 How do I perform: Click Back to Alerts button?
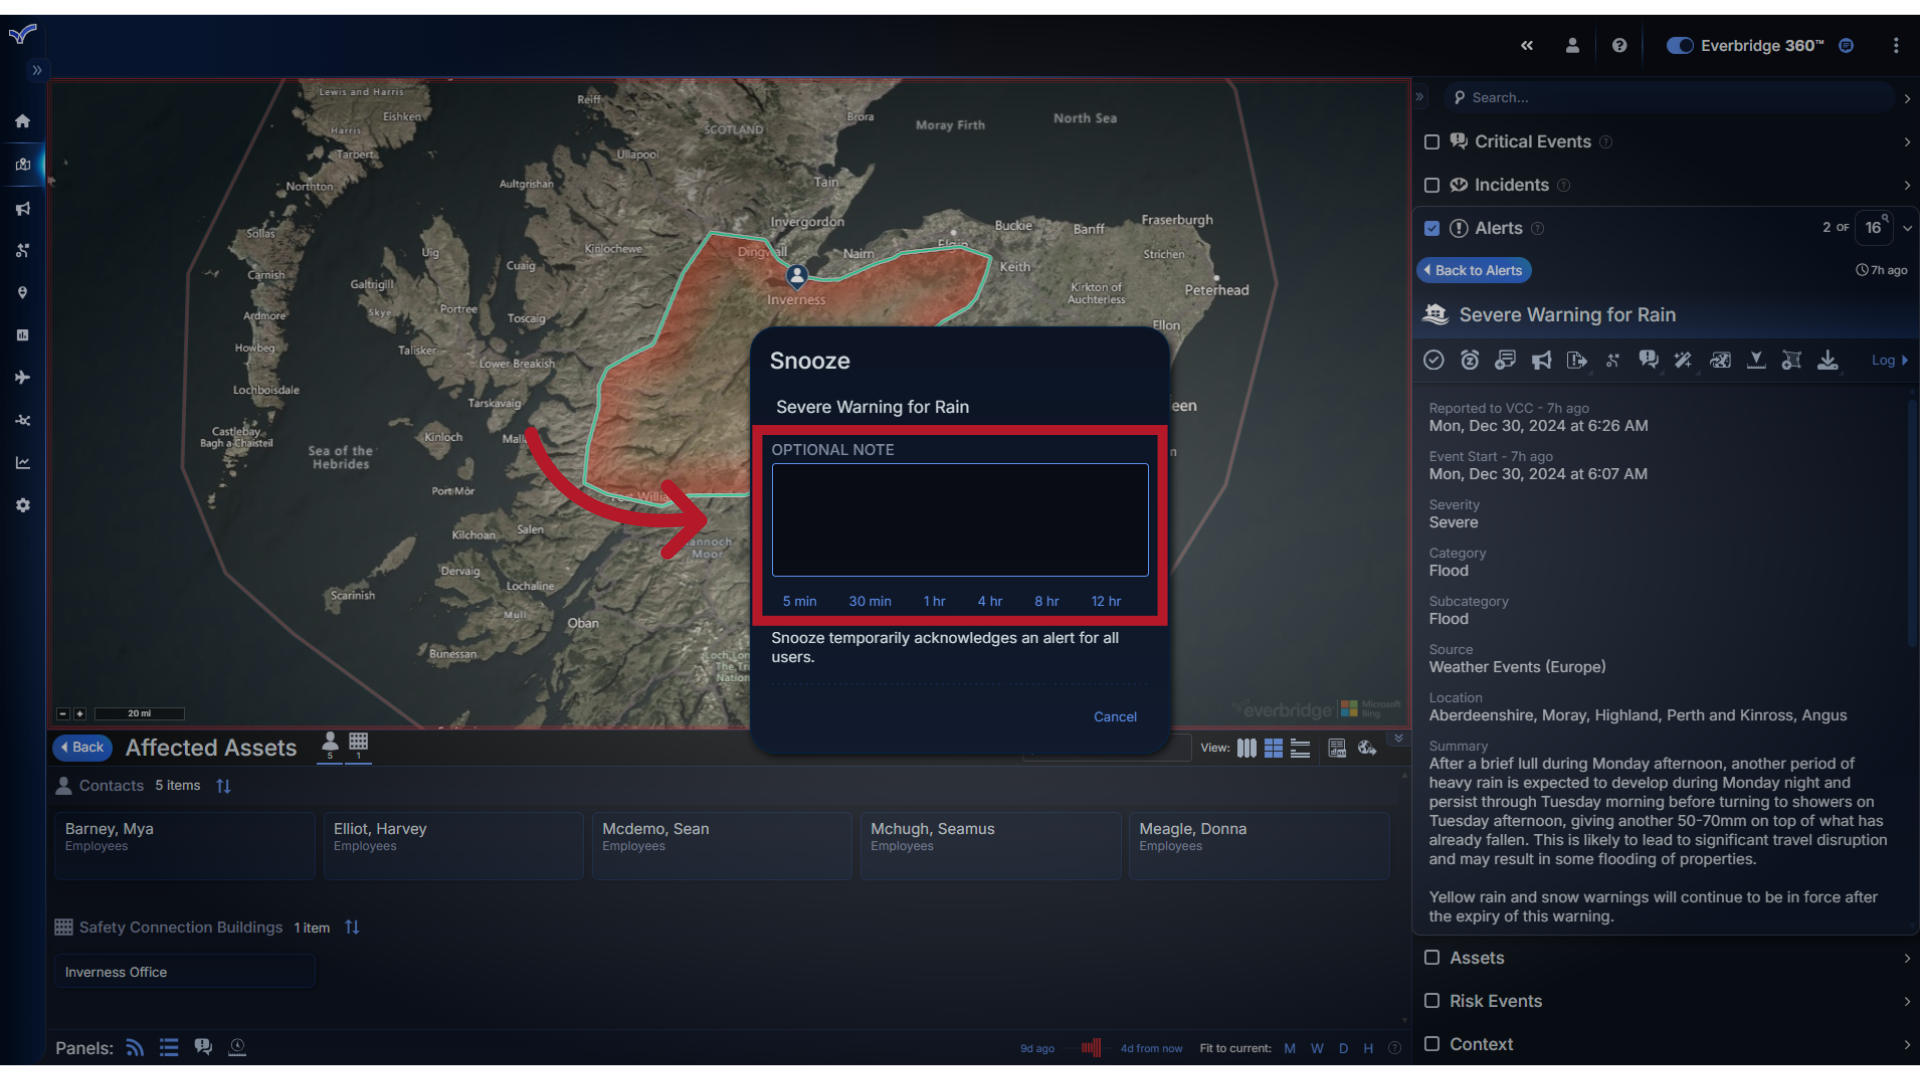tap(1473, 270)
